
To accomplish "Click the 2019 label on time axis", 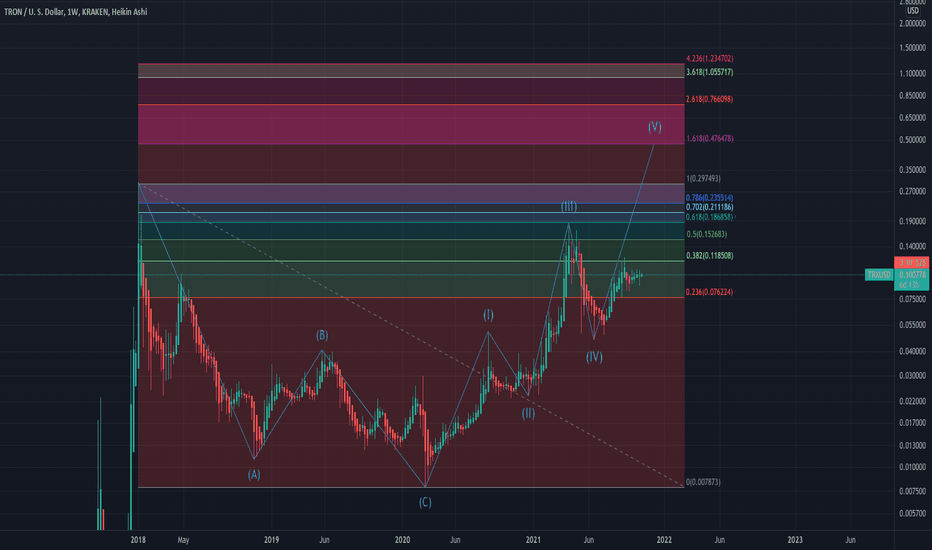I will (271, 540).
